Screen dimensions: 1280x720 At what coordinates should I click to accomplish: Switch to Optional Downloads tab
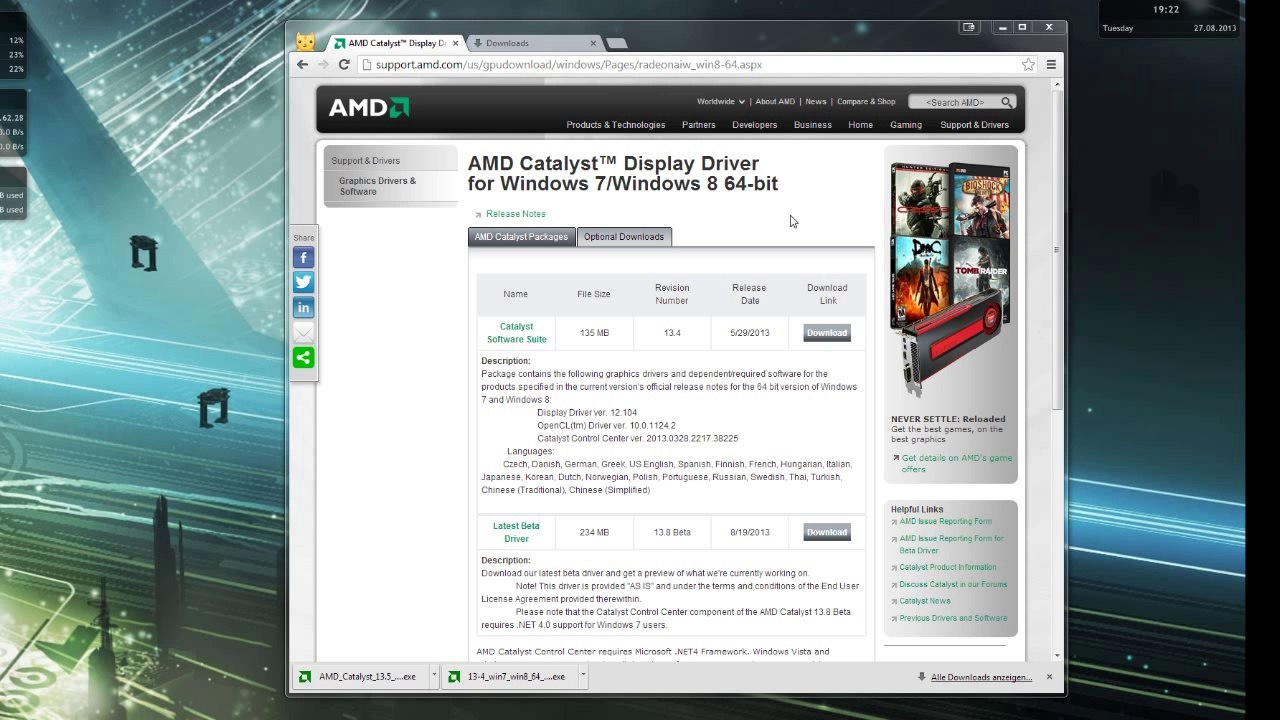coord(624,237)
